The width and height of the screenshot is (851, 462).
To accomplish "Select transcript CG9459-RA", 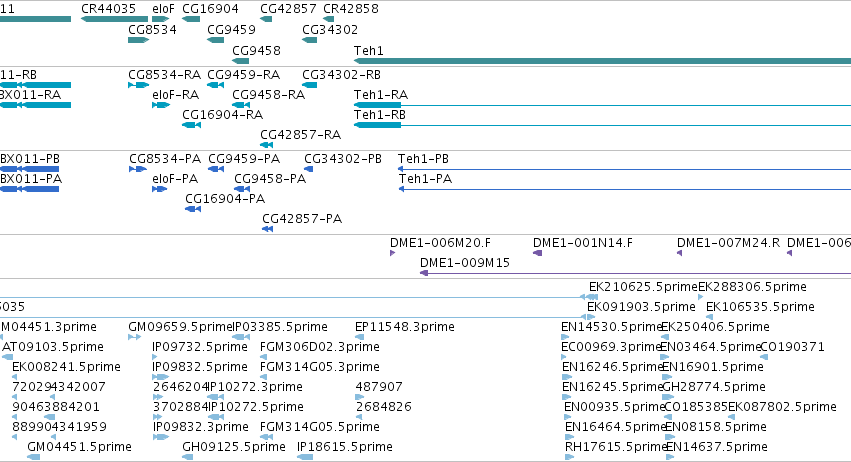I will click(x=244, y=74).
